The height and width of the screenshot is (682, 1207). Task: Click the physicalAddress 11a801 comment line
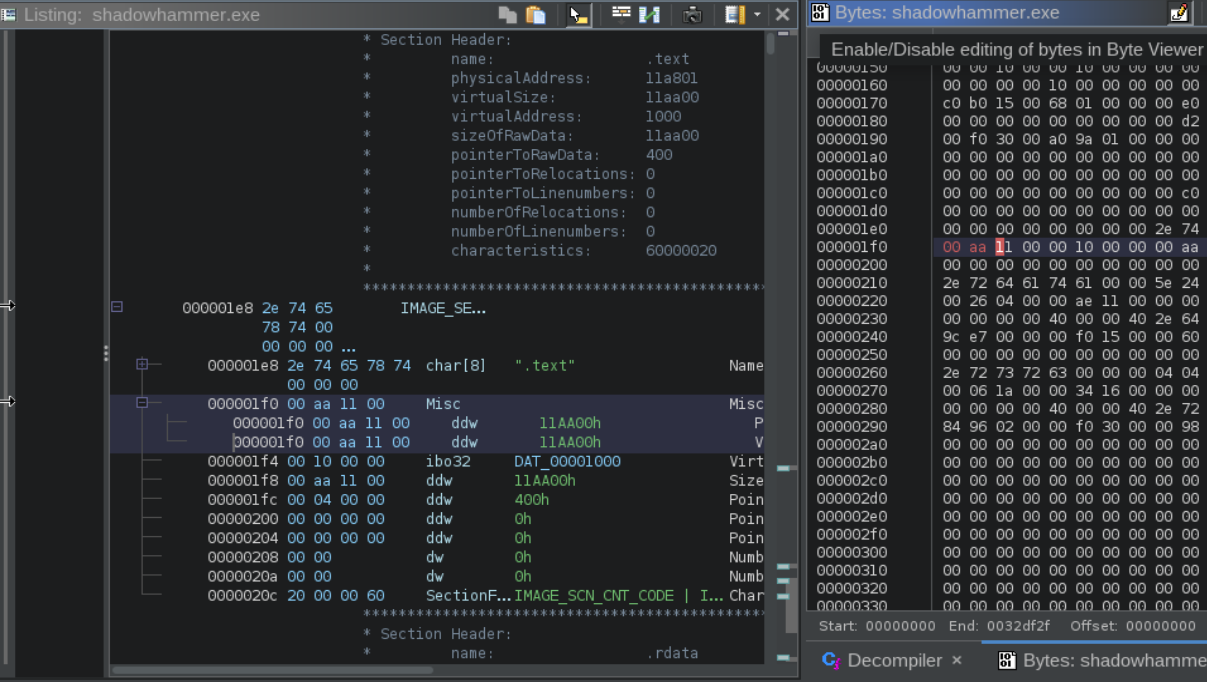(x=531, y=78)
